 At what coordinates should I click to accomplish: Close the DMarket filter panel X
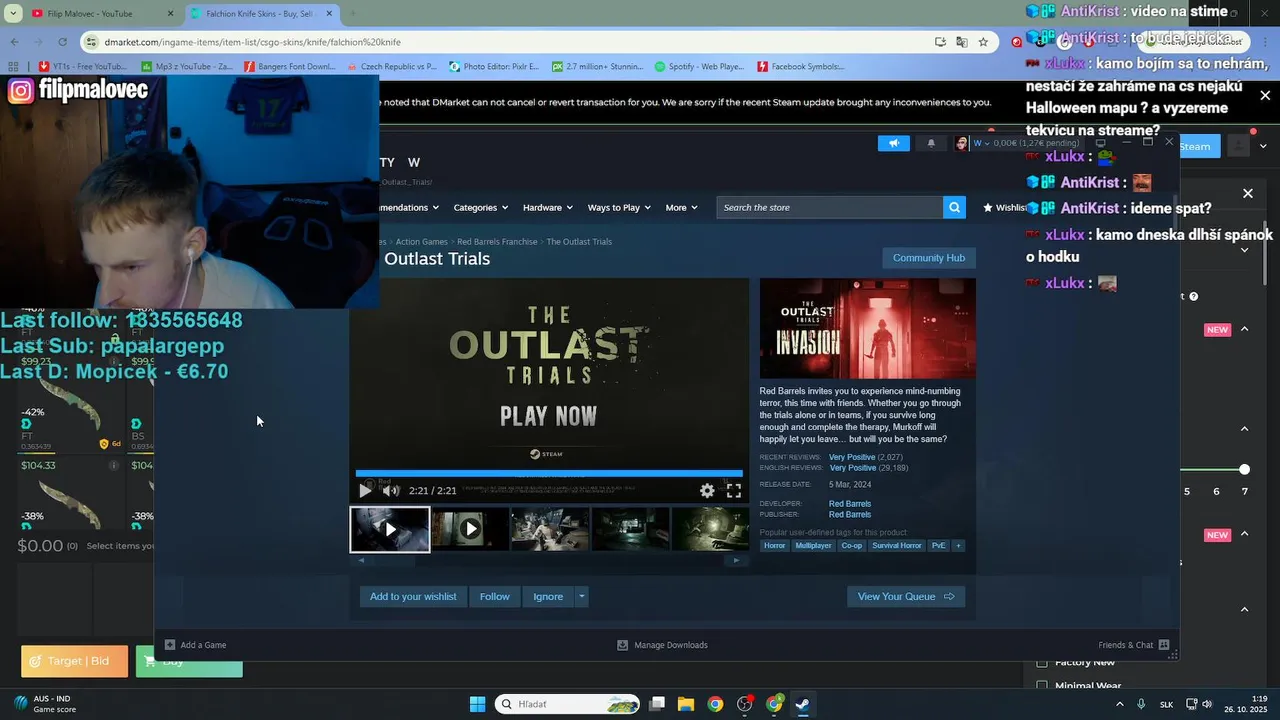point(1248,194)
